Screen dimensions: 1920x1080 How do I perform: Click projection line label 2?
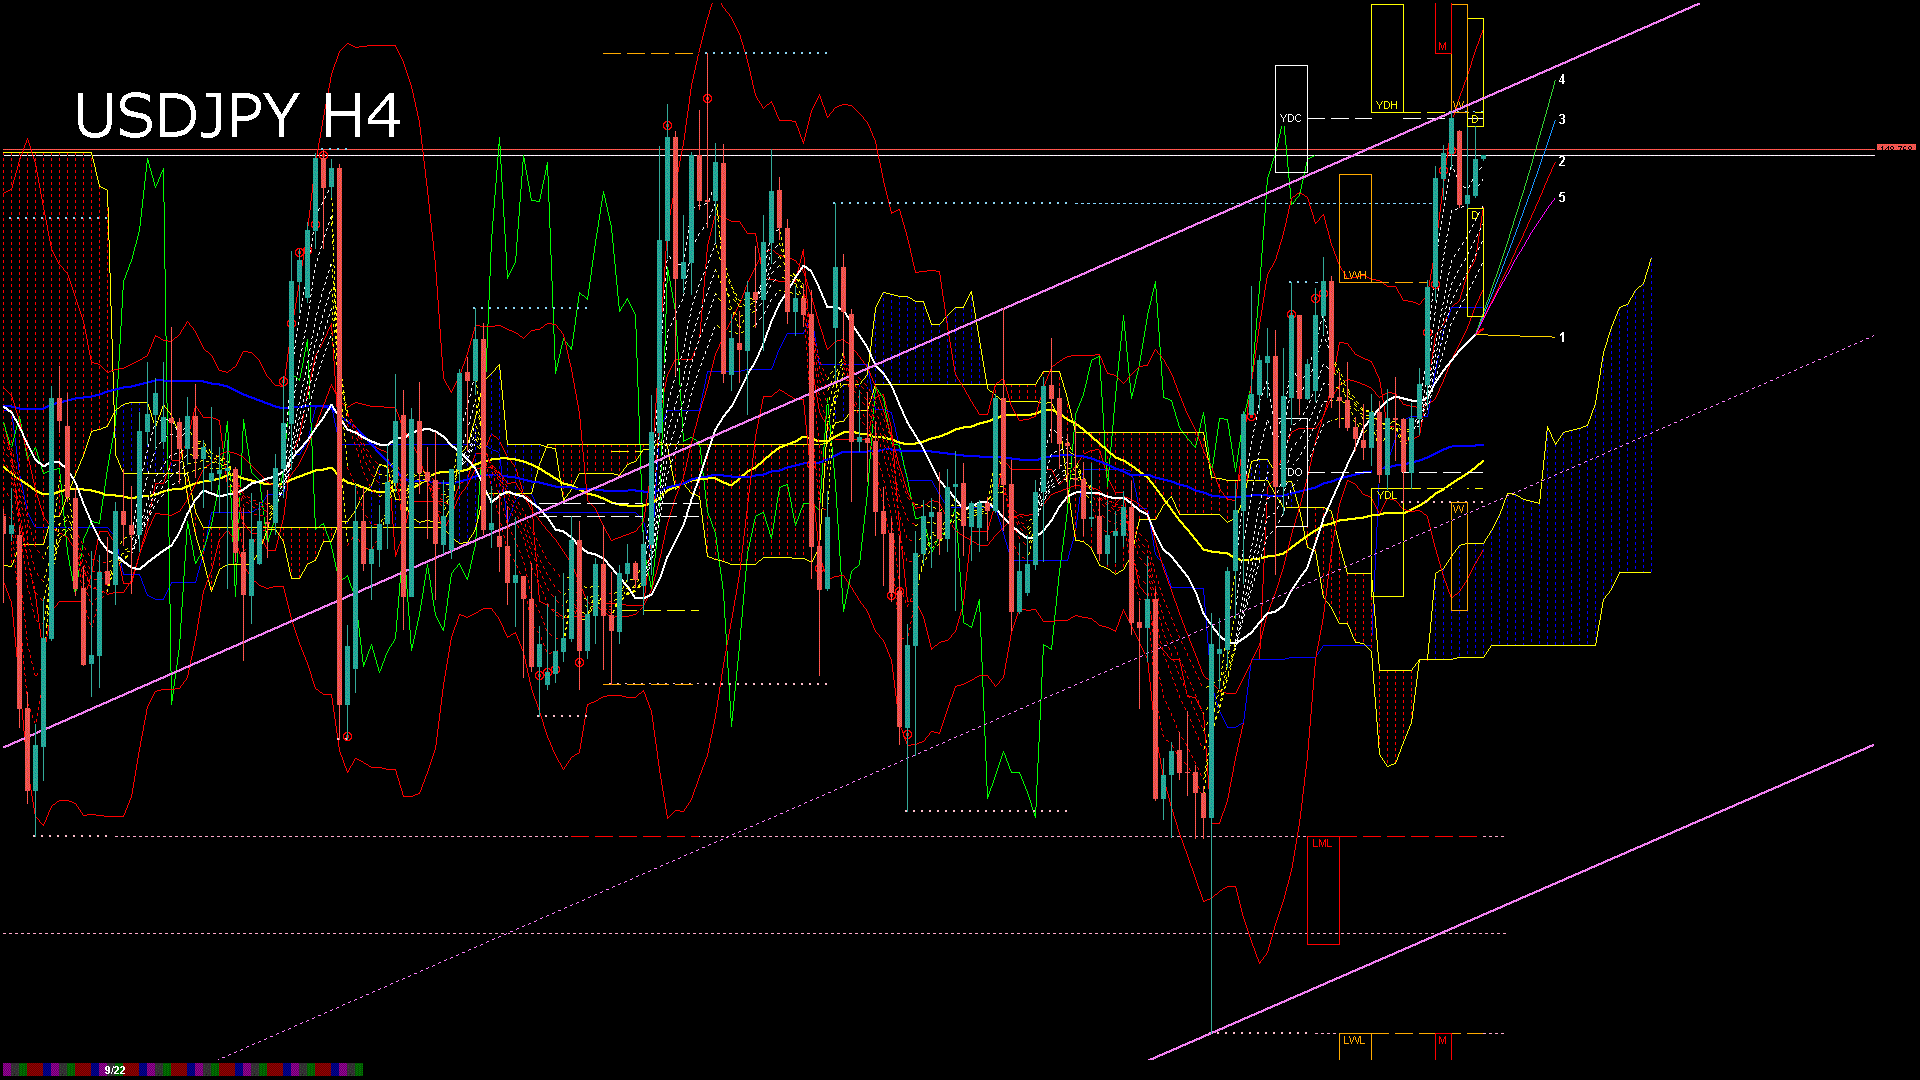pos(1562,162)
